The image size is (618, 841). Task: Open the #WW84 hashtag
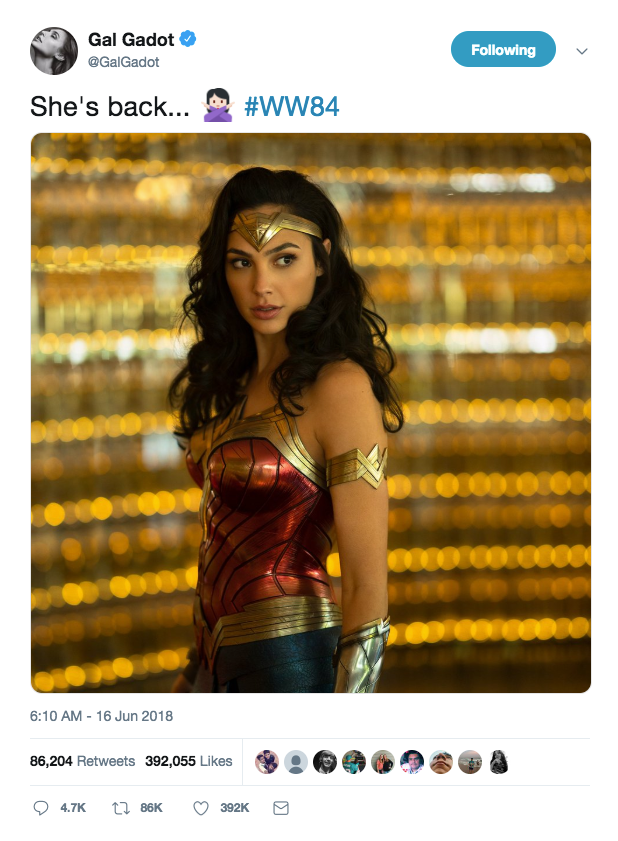tap(292, 106)
